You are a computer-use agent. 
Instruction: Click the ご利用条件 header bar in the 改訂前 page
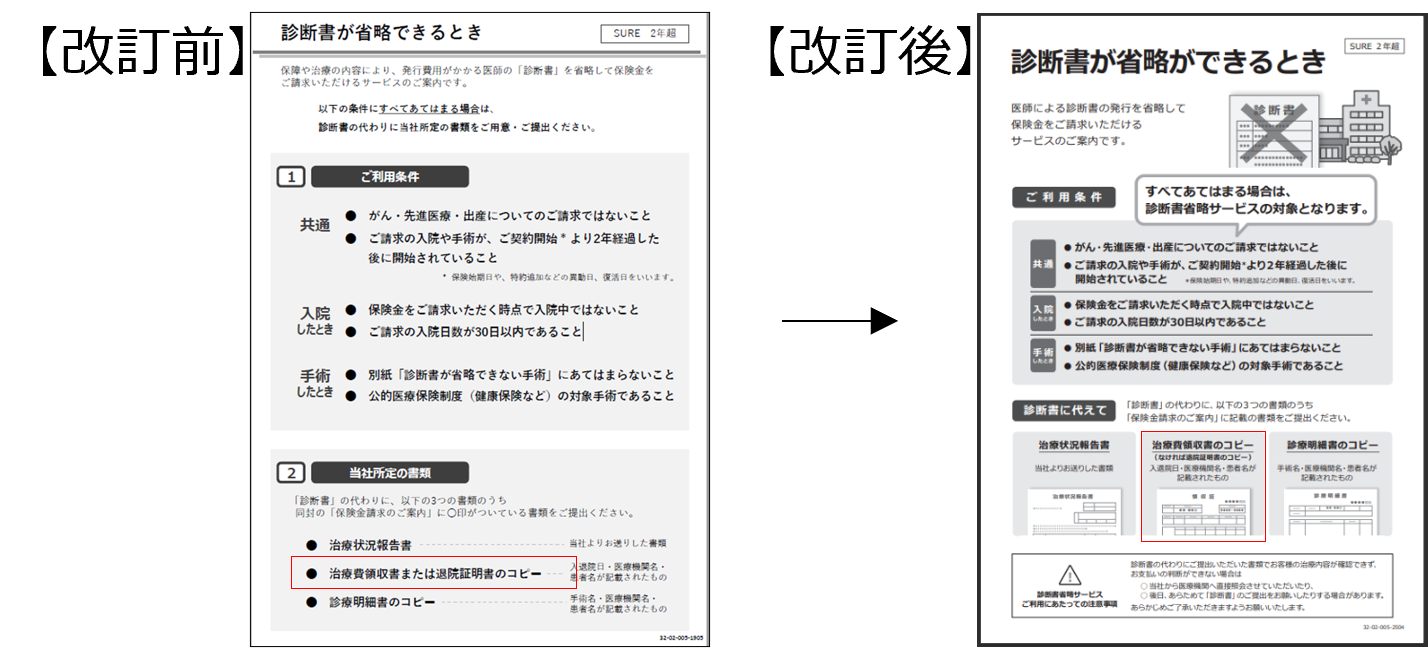[389, 177]
